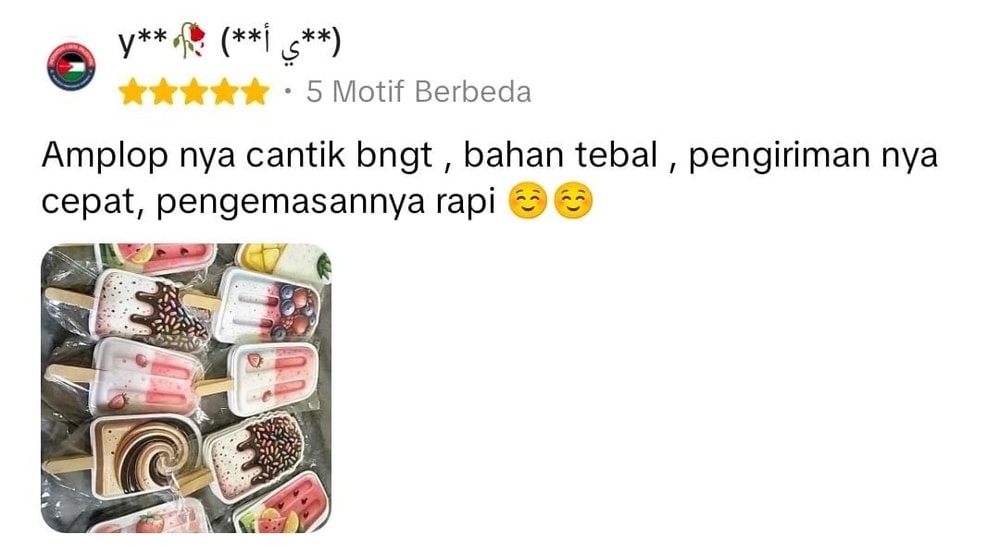Select the '5 Motif Berbeda' variant label

coord(418,92)
